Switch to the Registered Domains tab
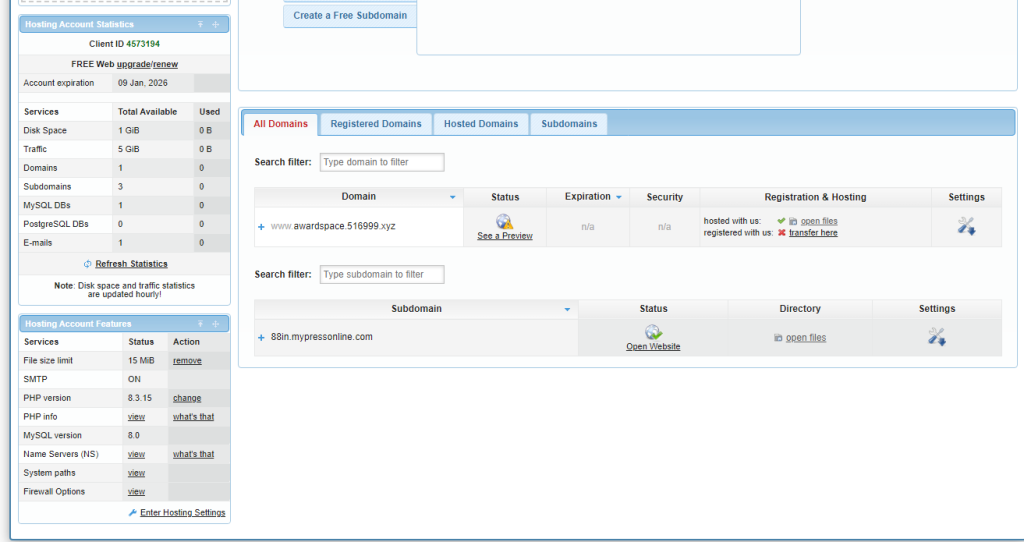1024x542 pixels. click(376, 124)
